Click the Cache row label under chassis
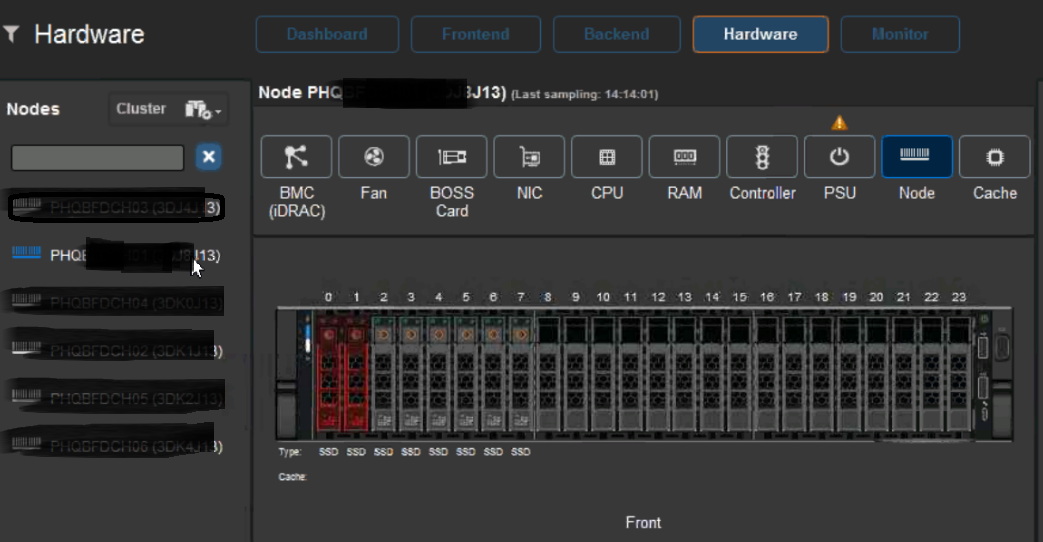 [293, 477]
